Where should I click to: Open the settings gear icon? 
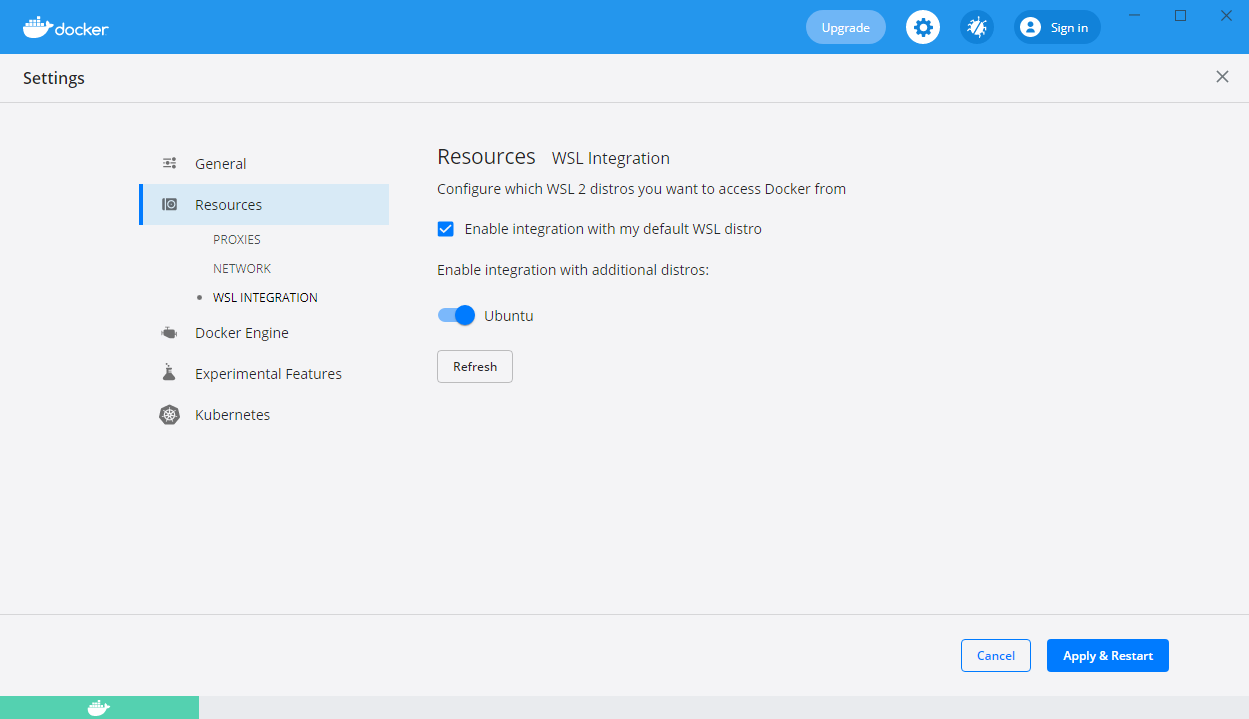pos(922,27)
